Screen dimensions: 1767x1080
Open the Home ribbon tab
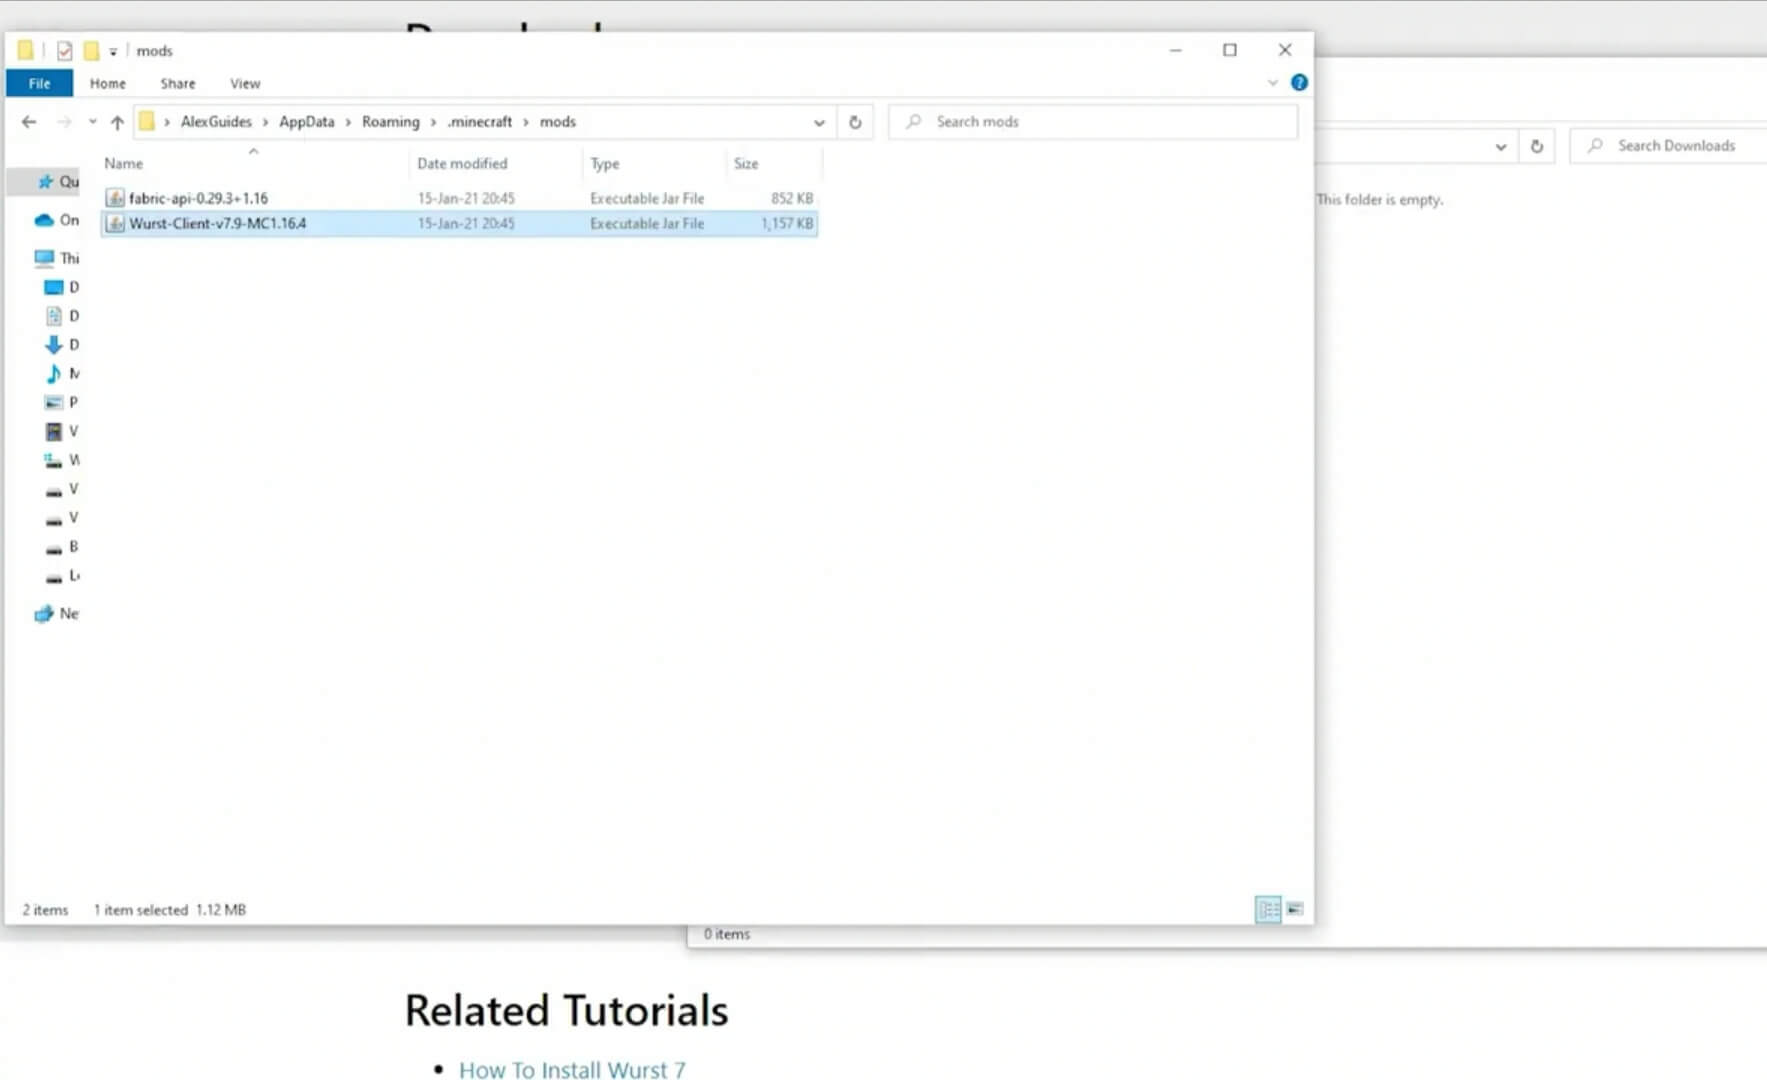[108, 83]
